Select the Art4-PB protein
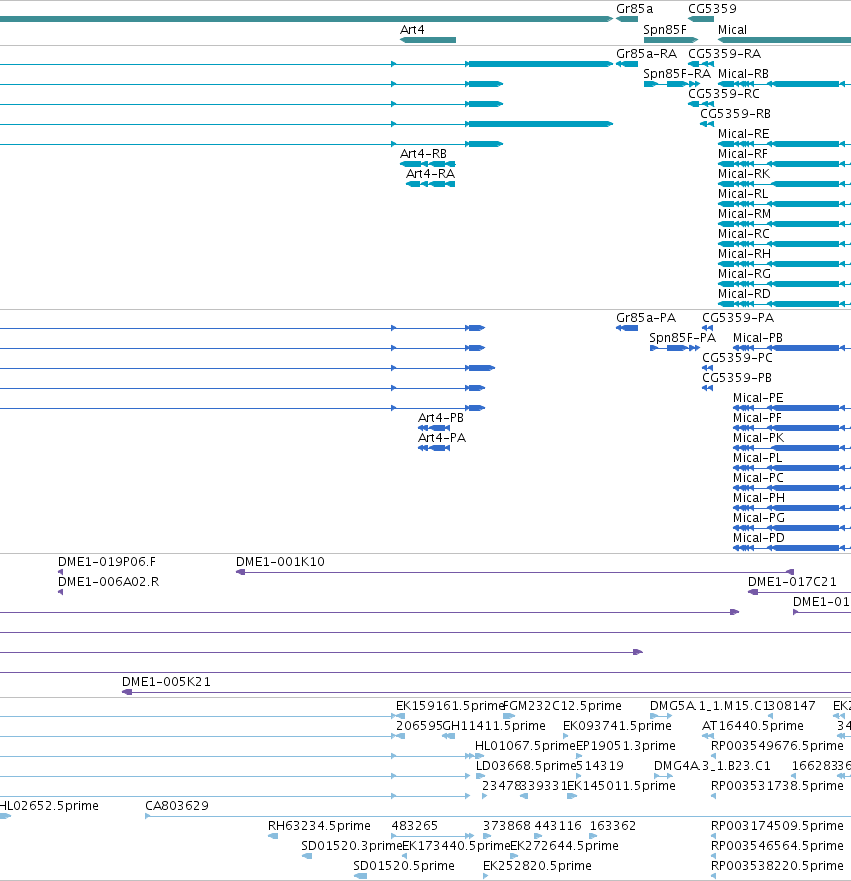 434,428
